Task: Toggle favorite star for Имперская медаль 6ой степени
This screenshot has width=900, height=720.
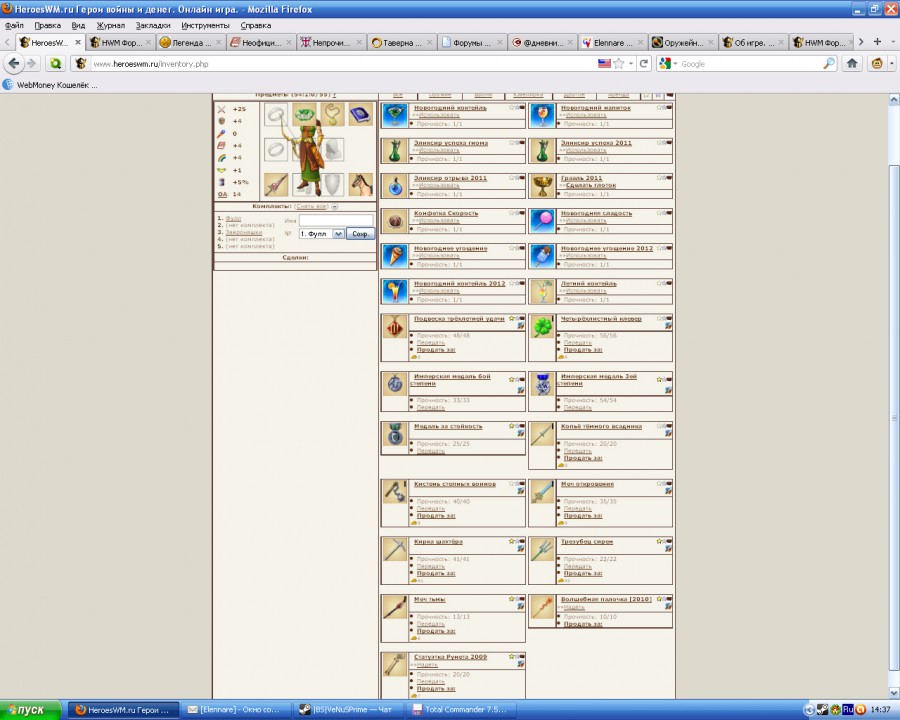Action: click(x=511, y=380)
